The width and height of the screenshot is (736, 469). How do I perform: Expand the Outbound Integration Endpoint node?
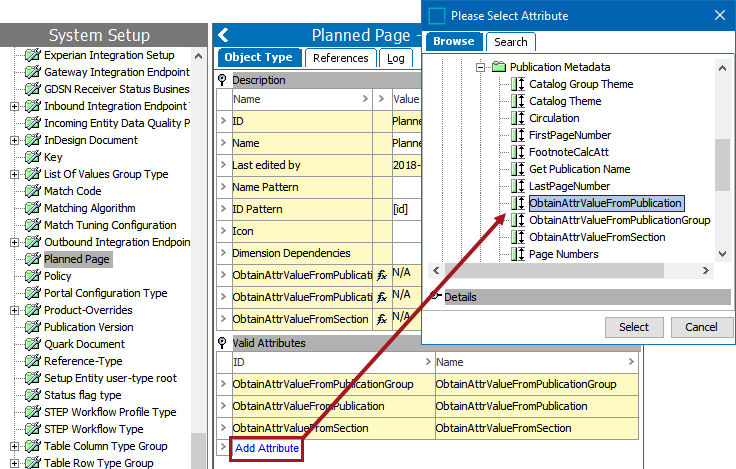15,242
